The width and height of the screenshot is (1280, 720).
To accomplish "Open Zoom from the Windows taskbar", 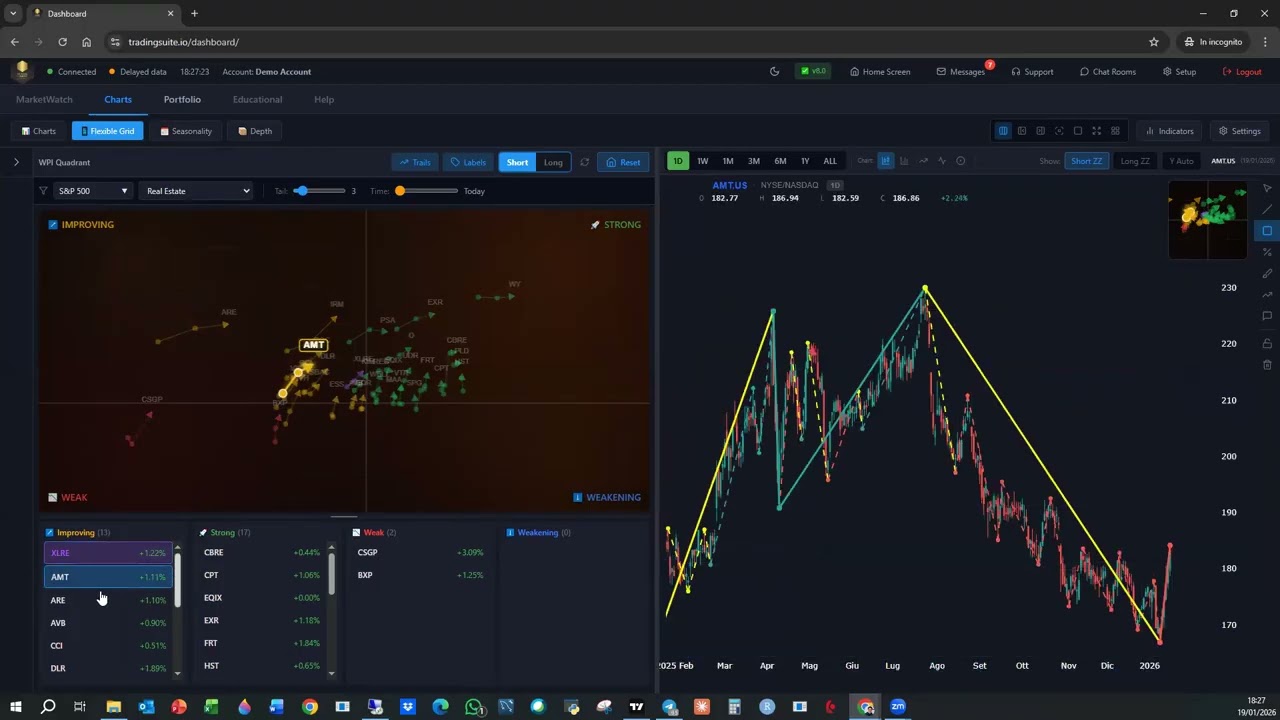I will pyautogui.click(x=898, y=707).
